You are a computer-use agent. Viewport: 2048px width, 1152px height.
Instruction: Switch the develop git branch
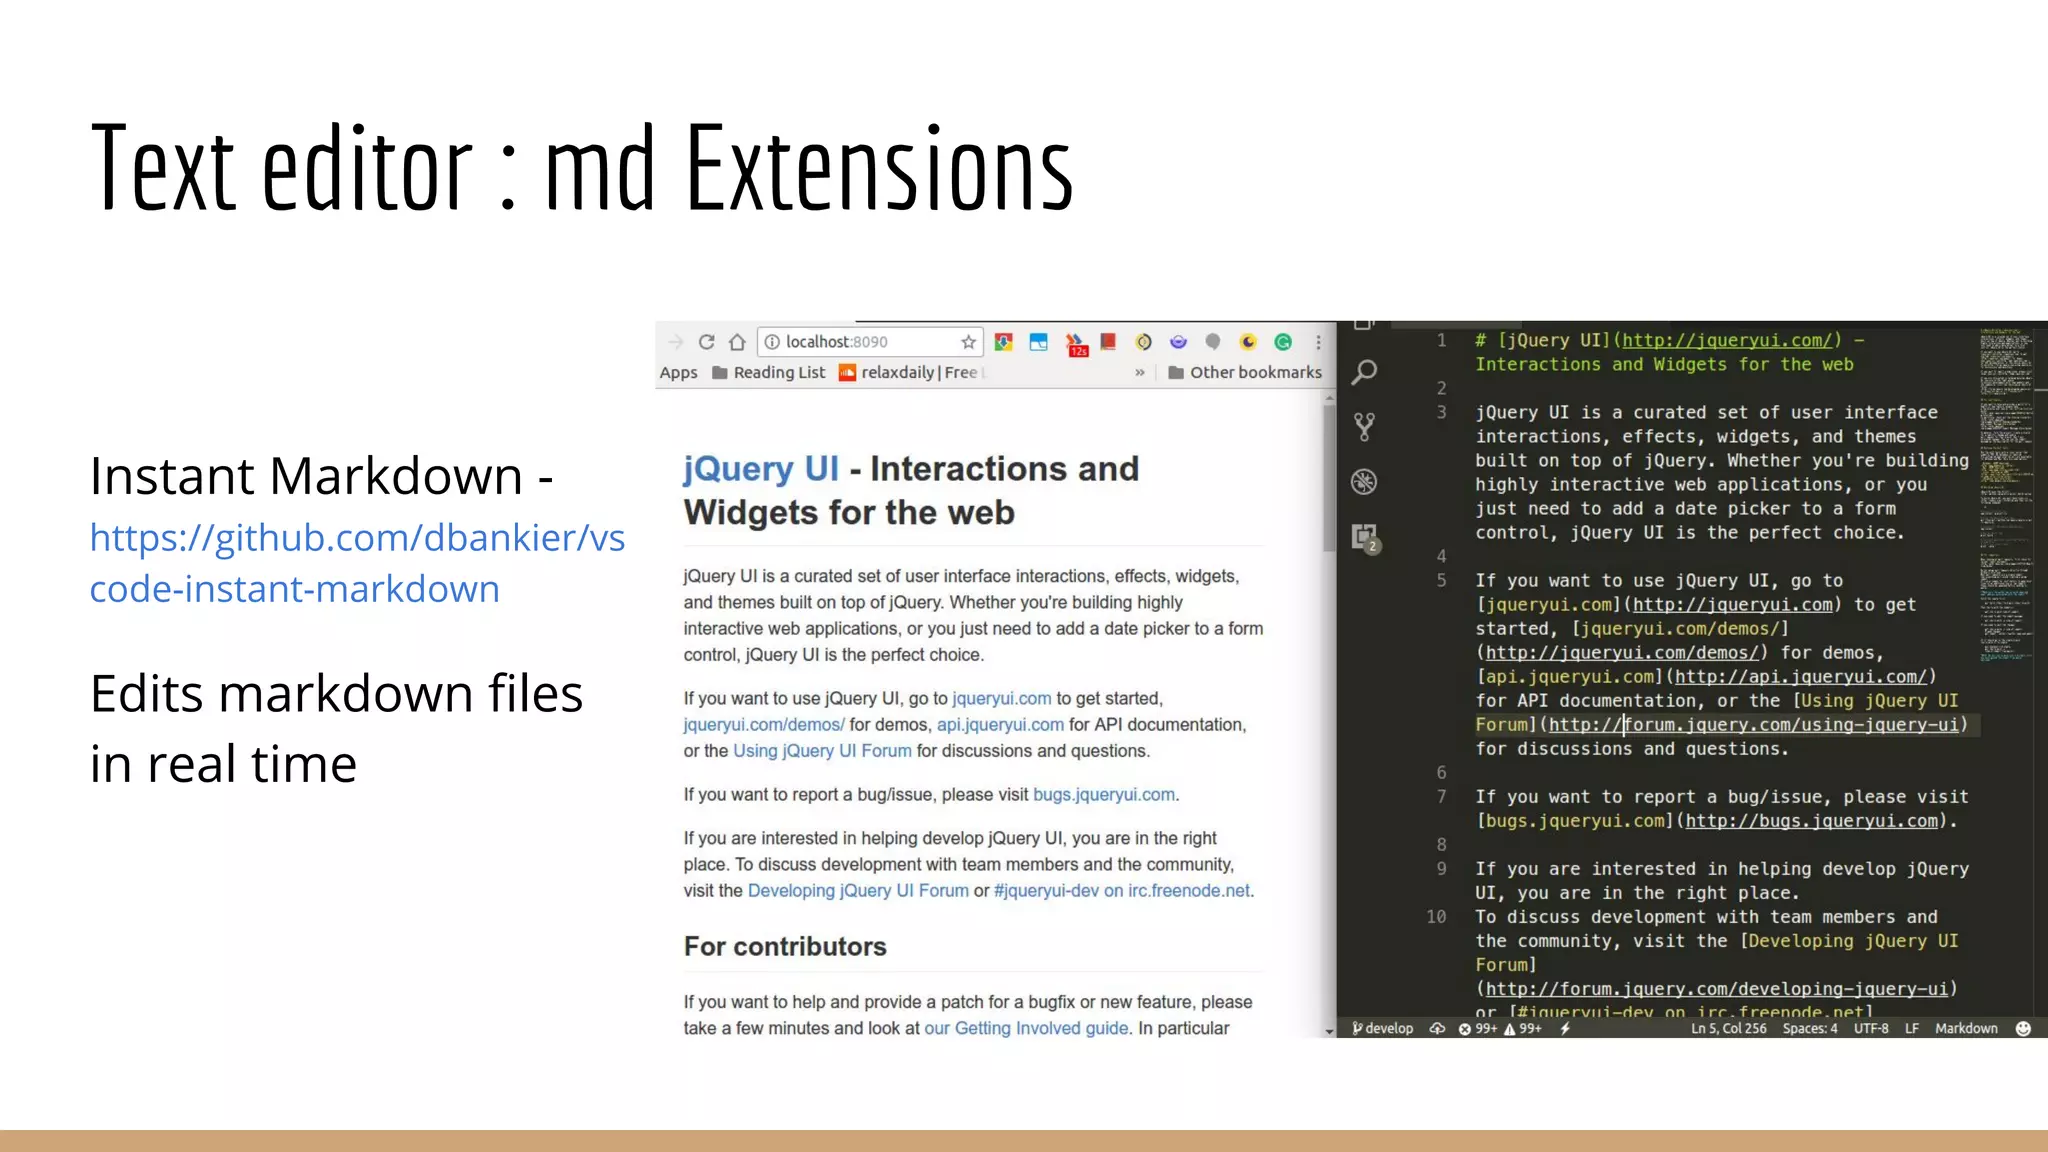click(x=1383, y=1028)
